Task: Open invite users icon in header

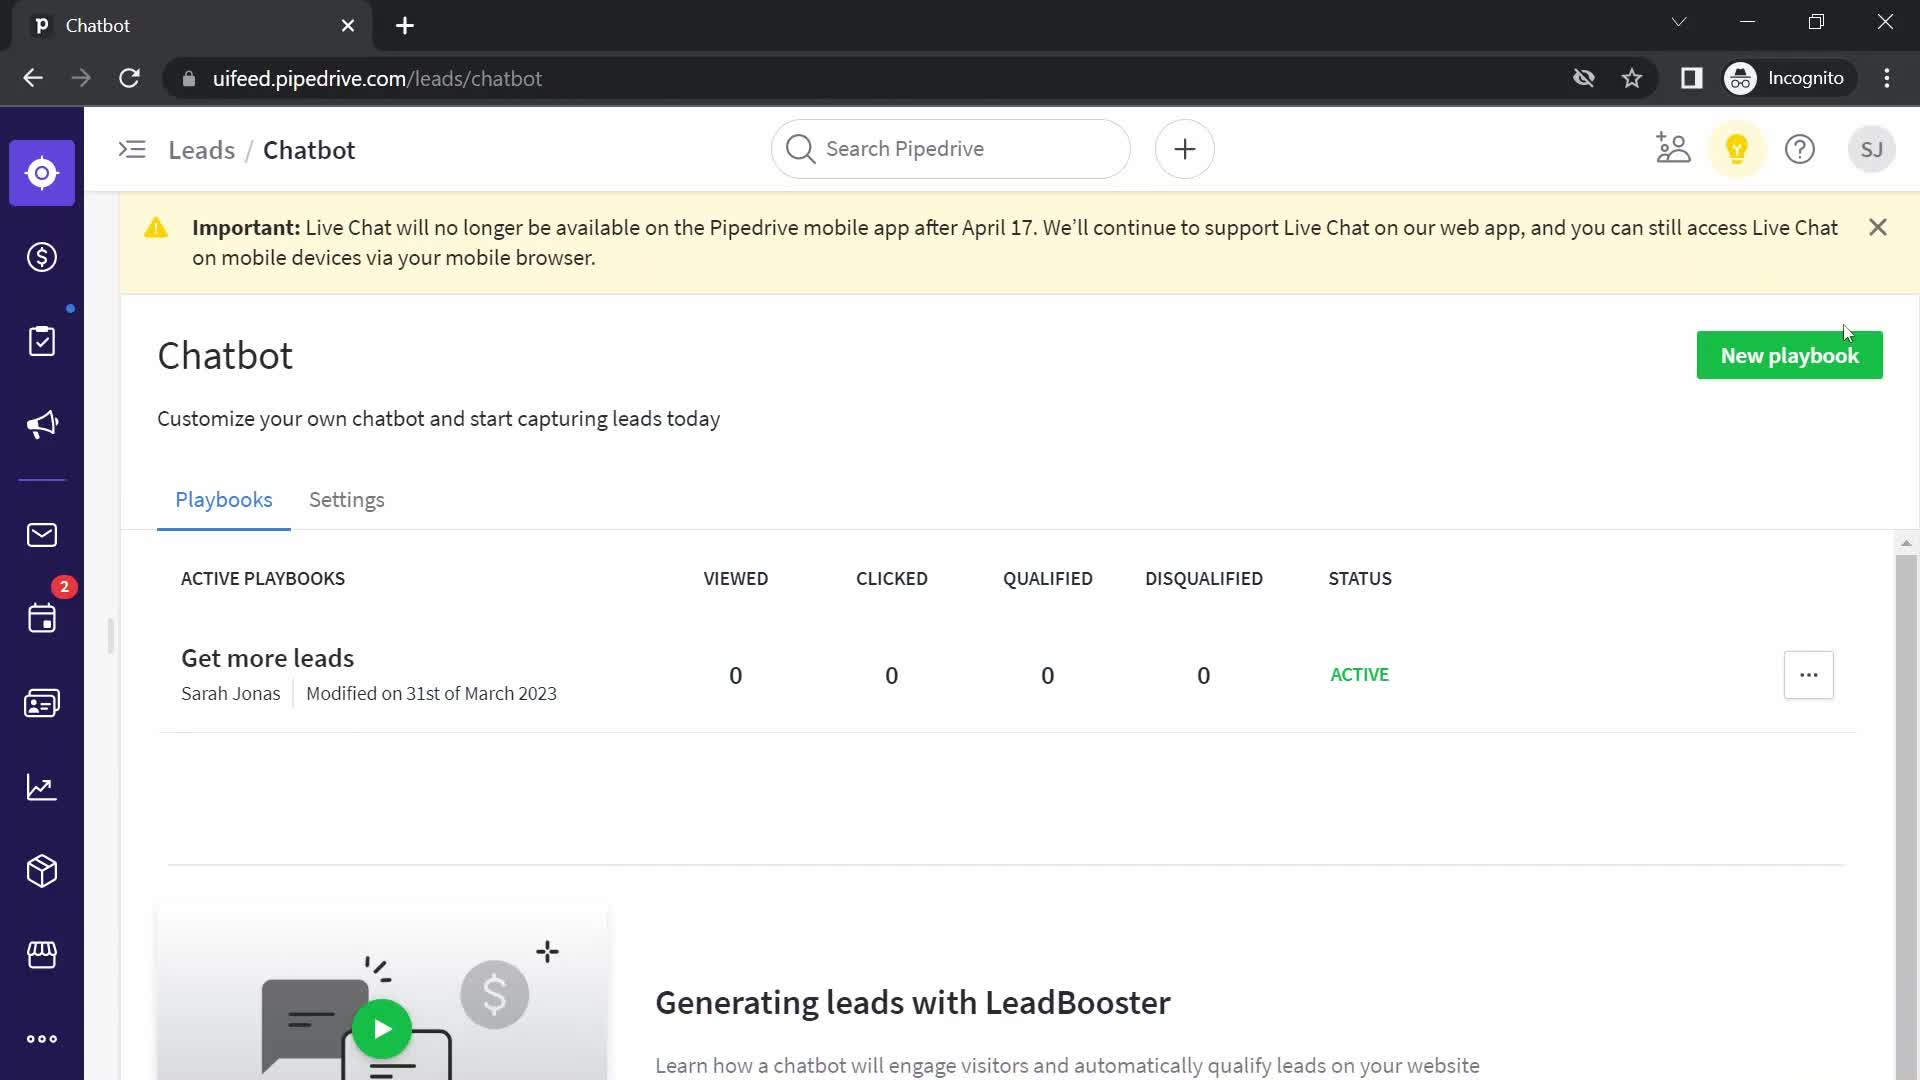Action: point(1673,149)
